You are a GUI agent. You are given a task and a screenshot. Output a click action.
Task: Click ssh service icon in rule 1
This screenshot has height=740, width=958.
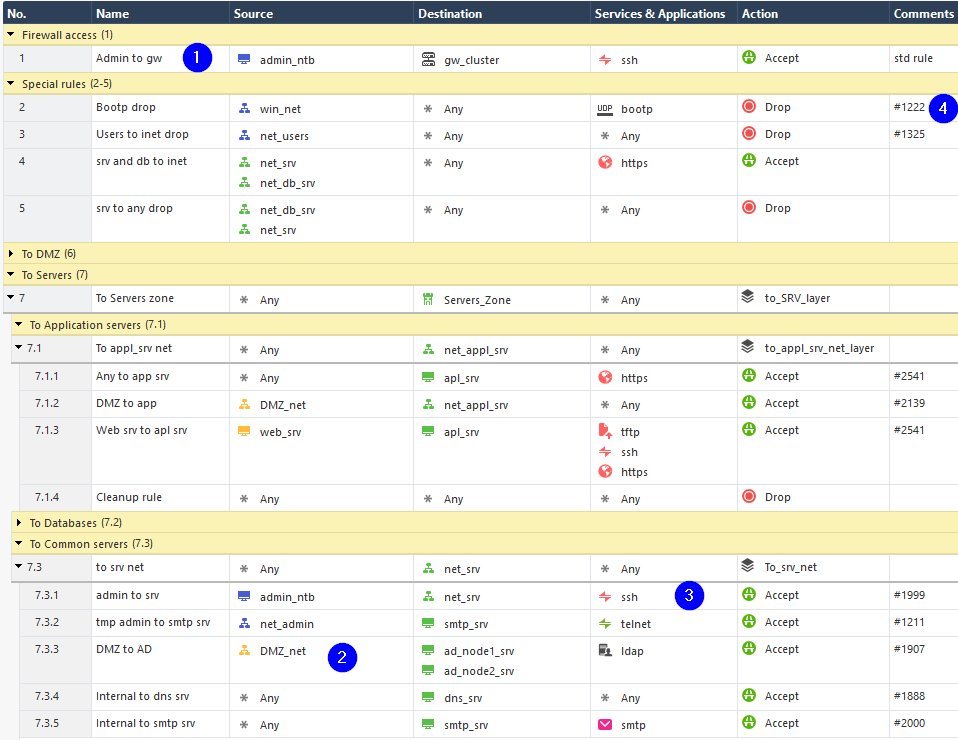click(x=605, y=60)
